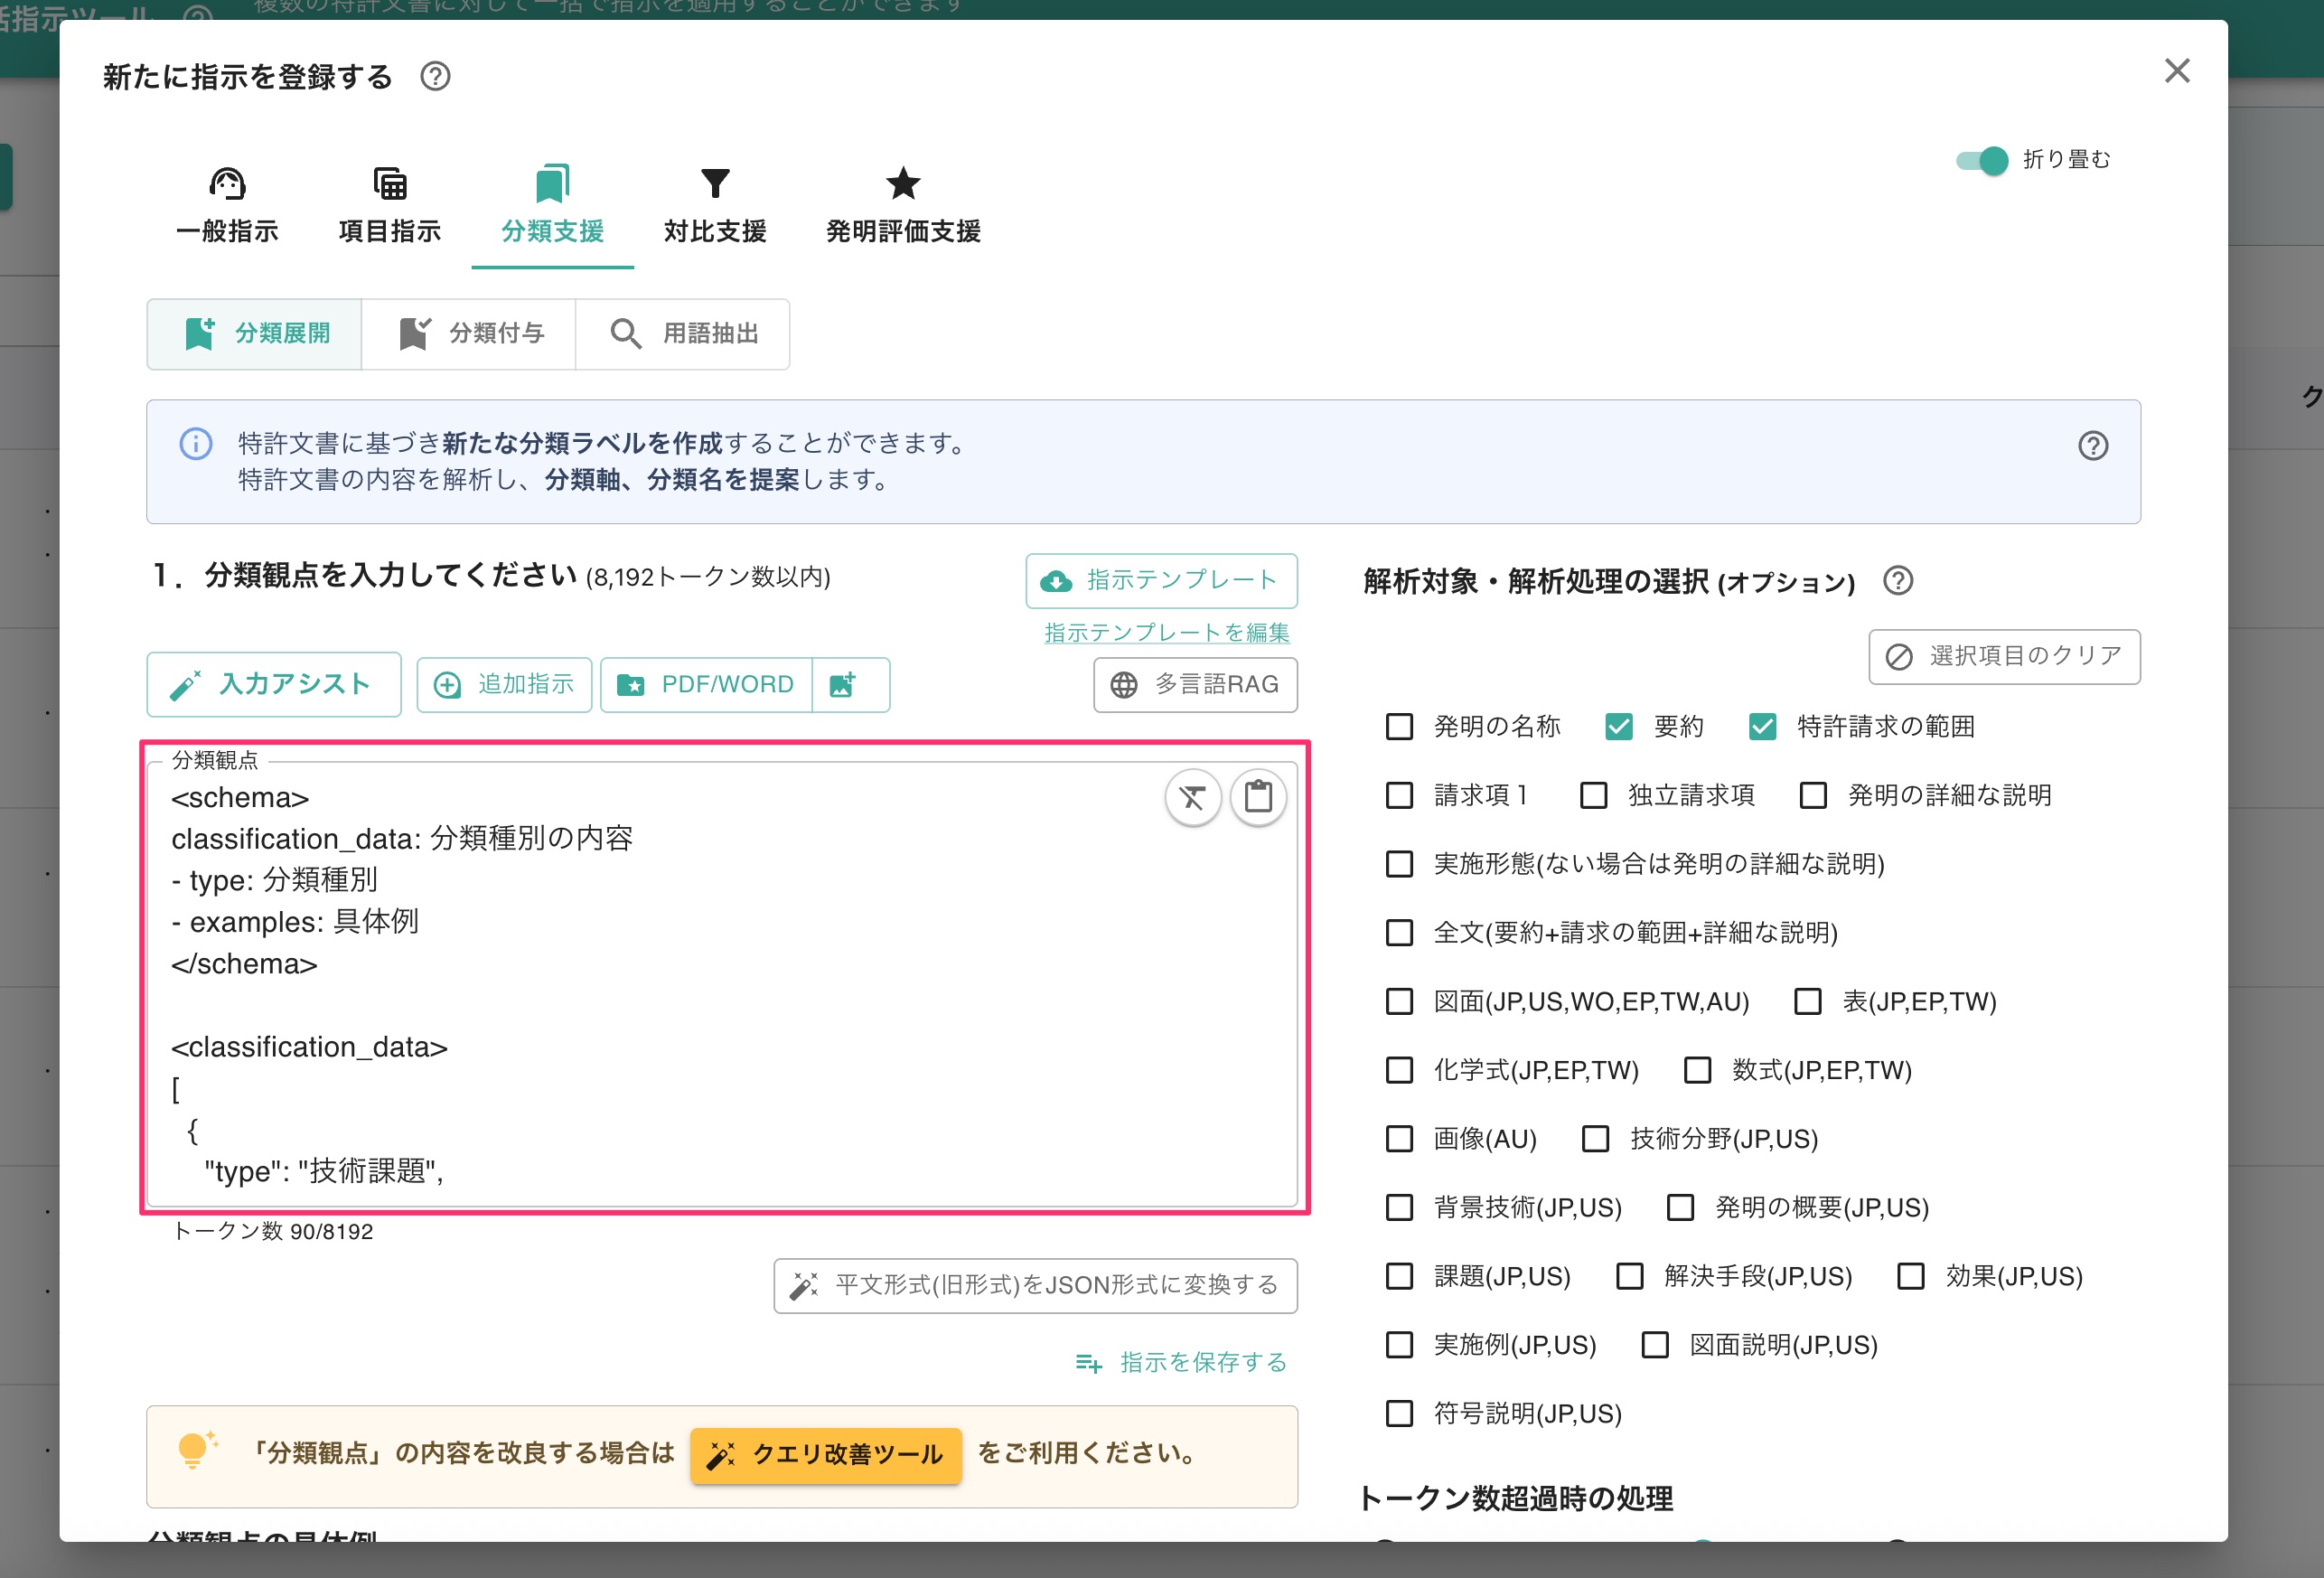Check the 発明の詳細な説明 checkbox
The image size is (2324, 1578).
click(x=1813, y=796)
